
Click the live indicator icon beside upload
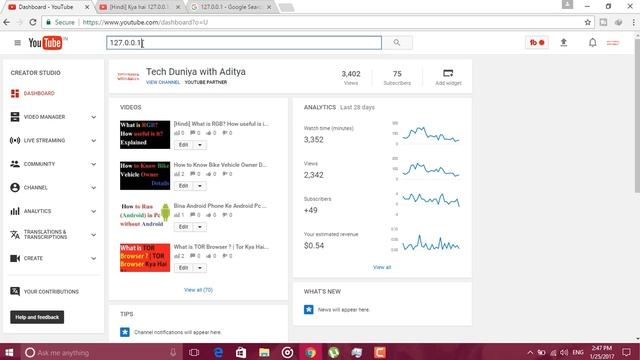tap(537, 42)
